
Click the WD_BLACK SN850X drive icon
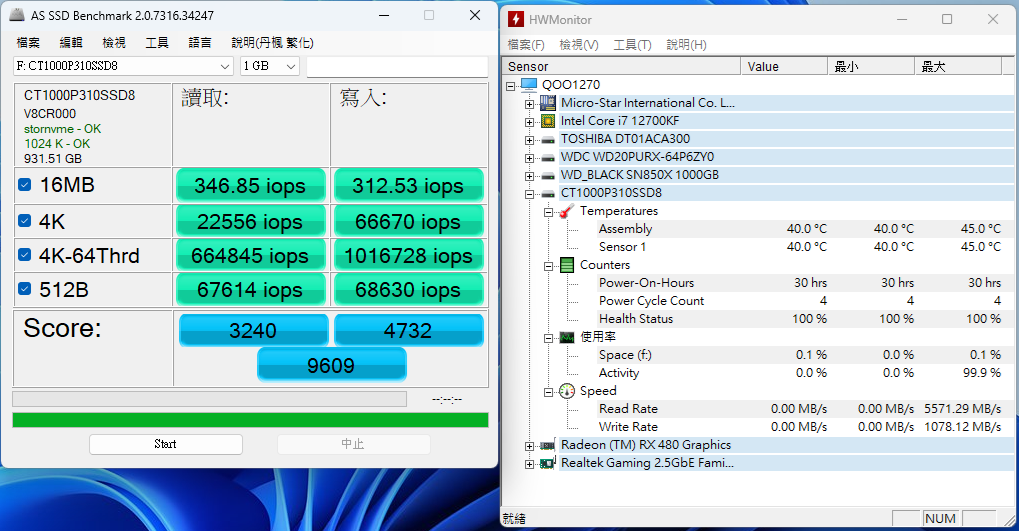(x=548, y=175)
